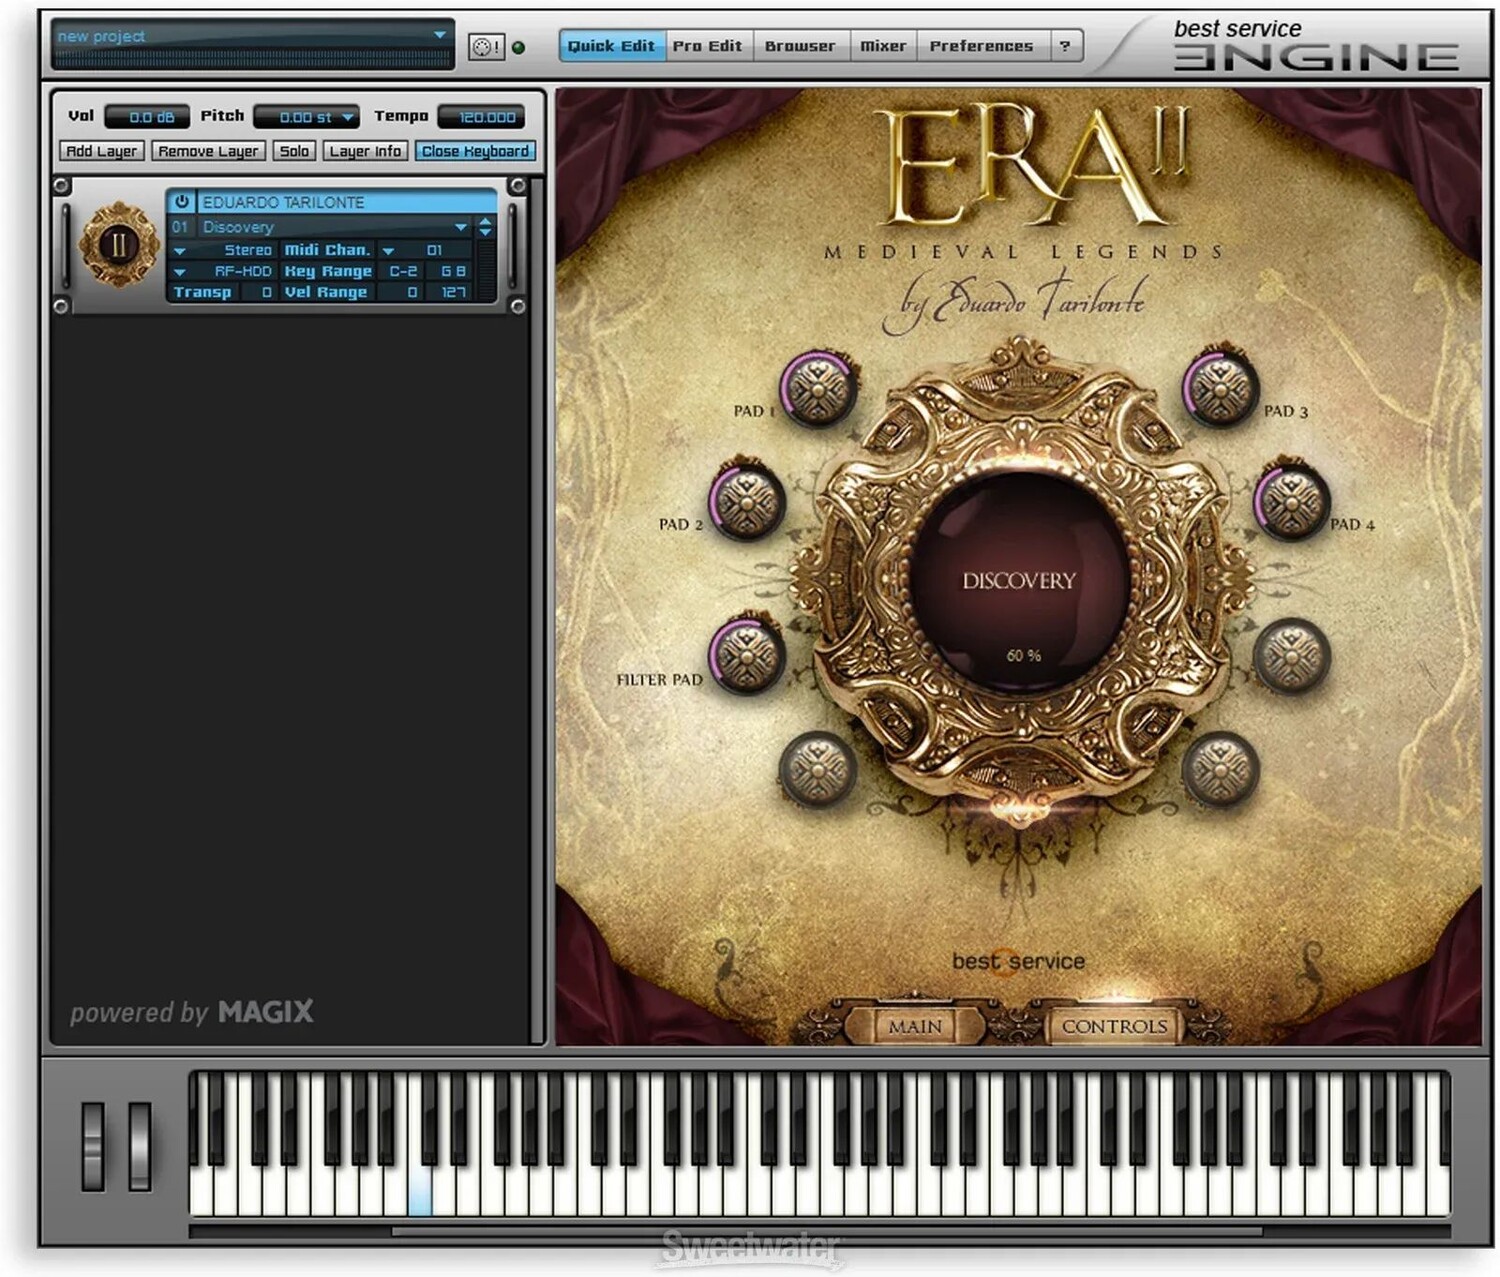Click the Add Layer button
This screenshot has width=1500, height=1277.
coord(101,151)
